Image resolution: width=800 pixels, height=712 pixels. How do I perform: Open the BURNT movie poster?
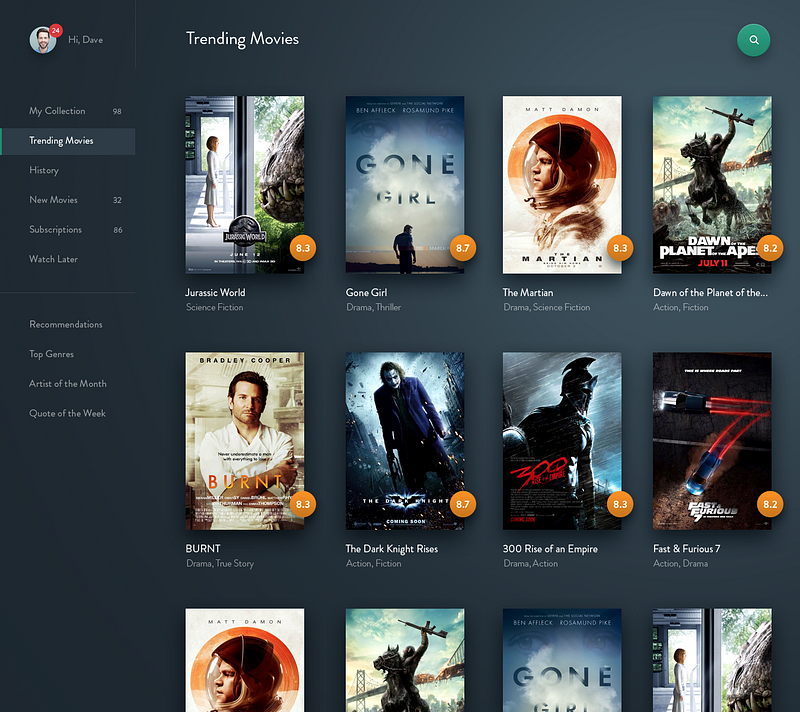pos(245,441)
